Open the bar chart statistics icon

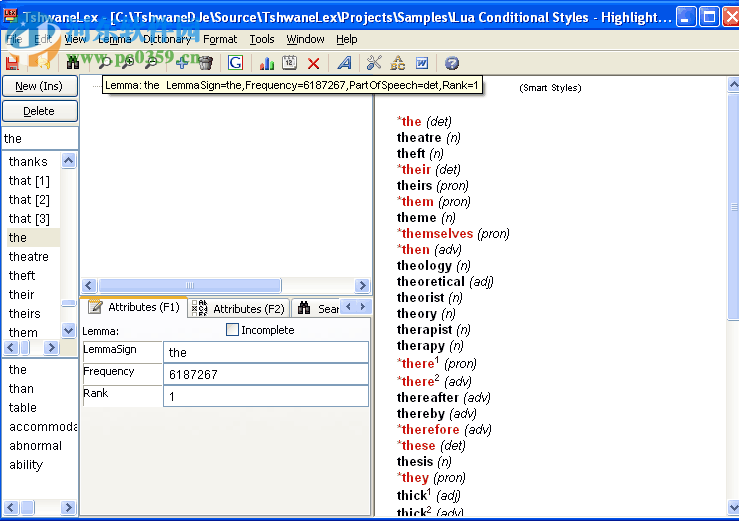267,62
